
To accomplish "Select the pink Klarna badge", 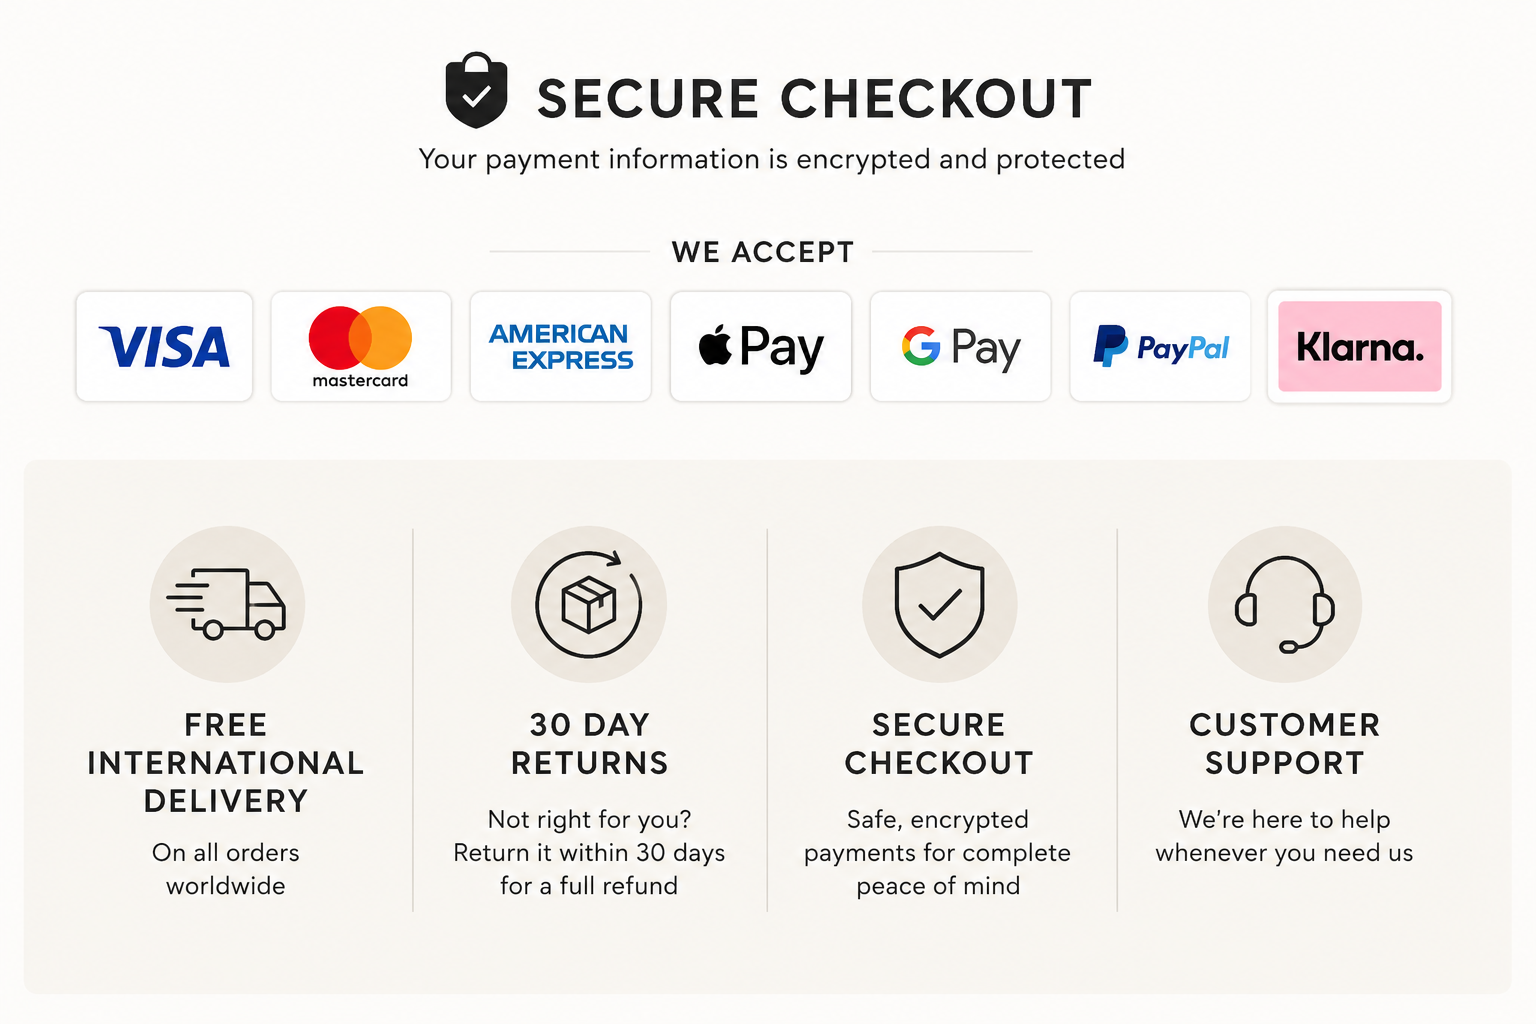I will [1360, 346].
